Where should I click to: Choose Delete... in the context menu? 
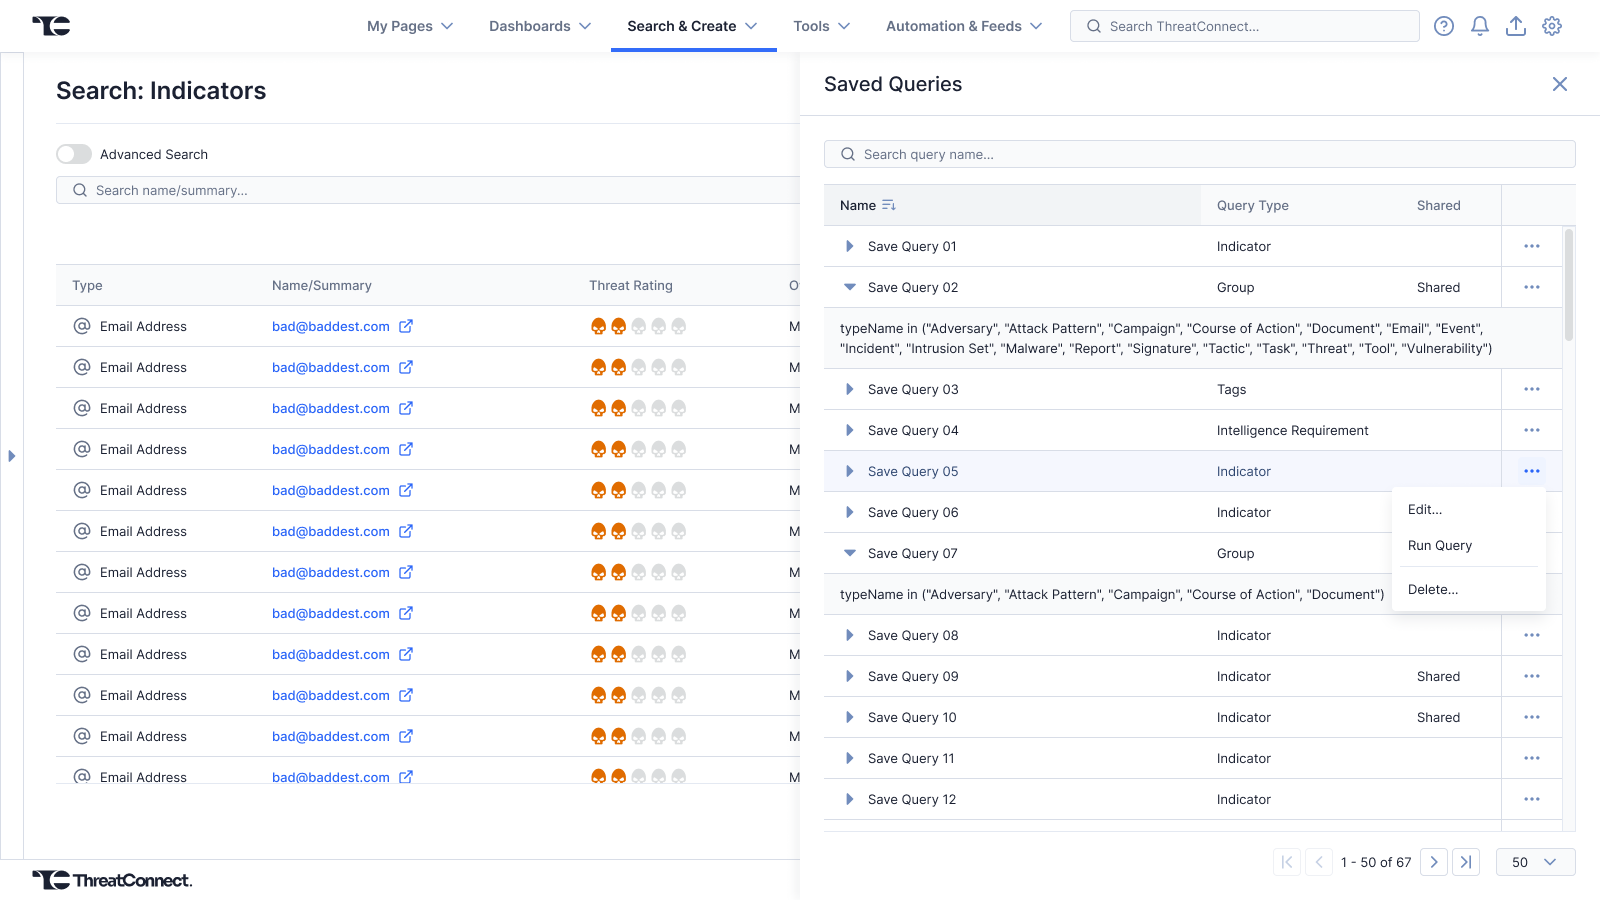coord(1432,589)
